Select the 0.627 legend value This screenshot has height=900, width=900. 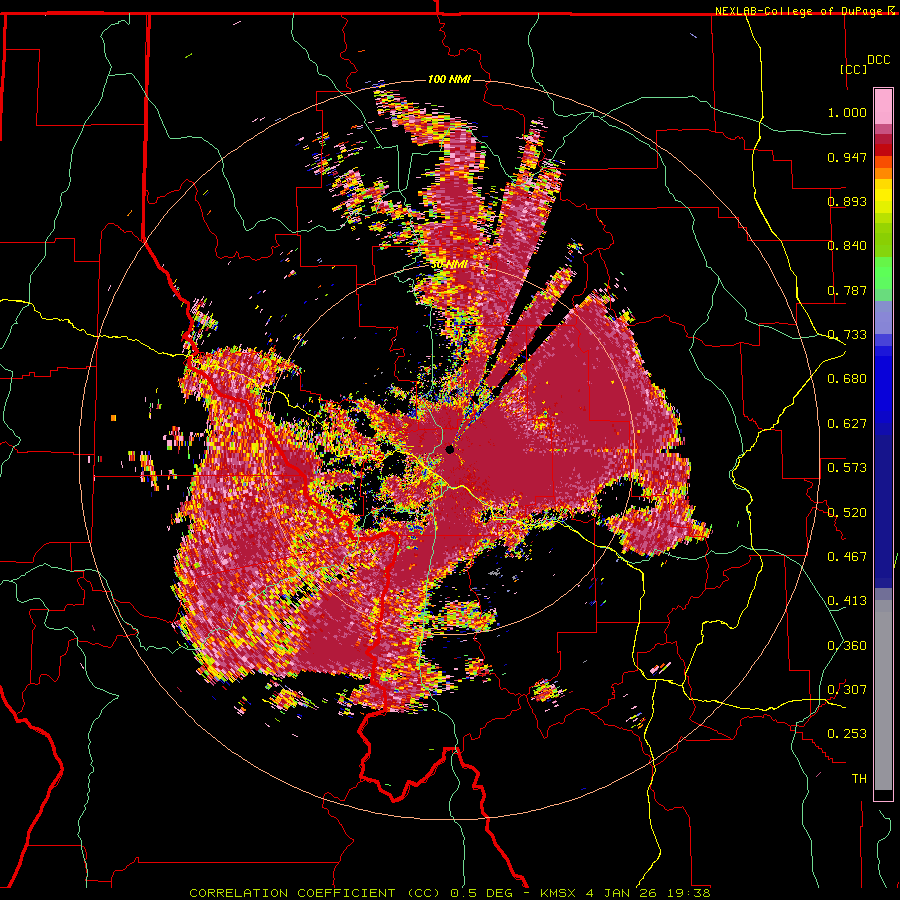[x=847, y=424]
